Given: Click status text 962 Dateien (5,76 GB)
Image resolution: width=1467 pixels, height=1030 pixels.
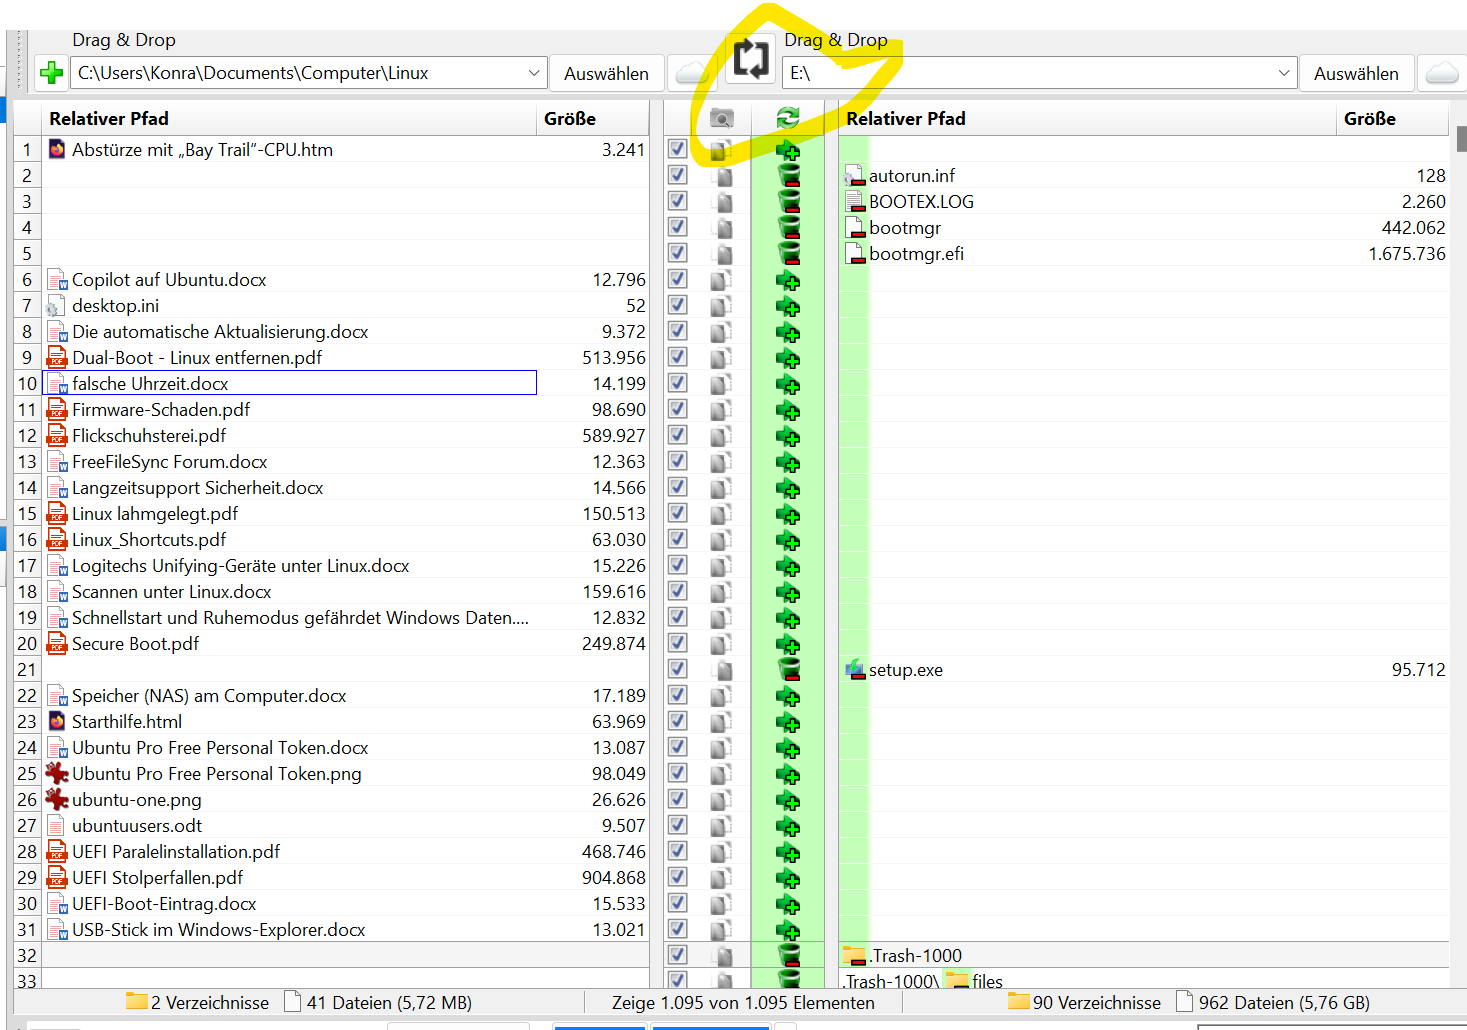Looking at the screenshot, I should [1284, 1003].
